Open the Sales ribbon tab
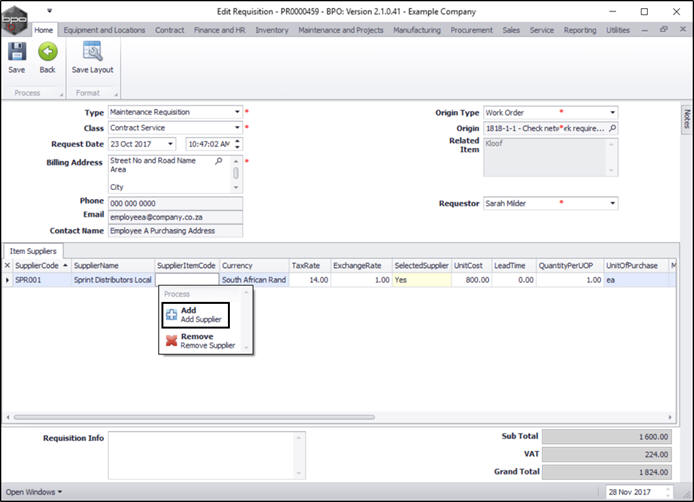The width and height of the screenshot is (694, 502). click(x=511, y=30)
